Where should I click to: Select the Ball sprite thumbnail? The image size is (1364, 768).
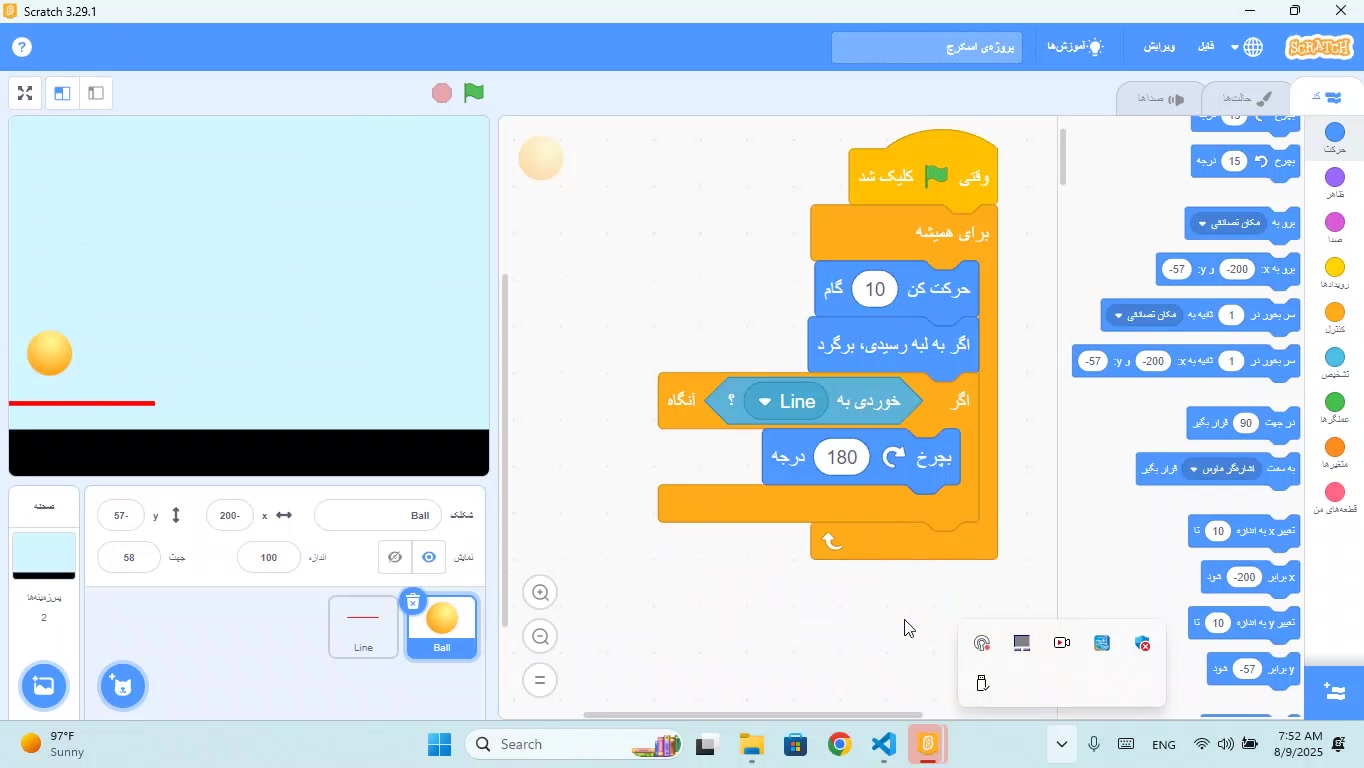442,627
